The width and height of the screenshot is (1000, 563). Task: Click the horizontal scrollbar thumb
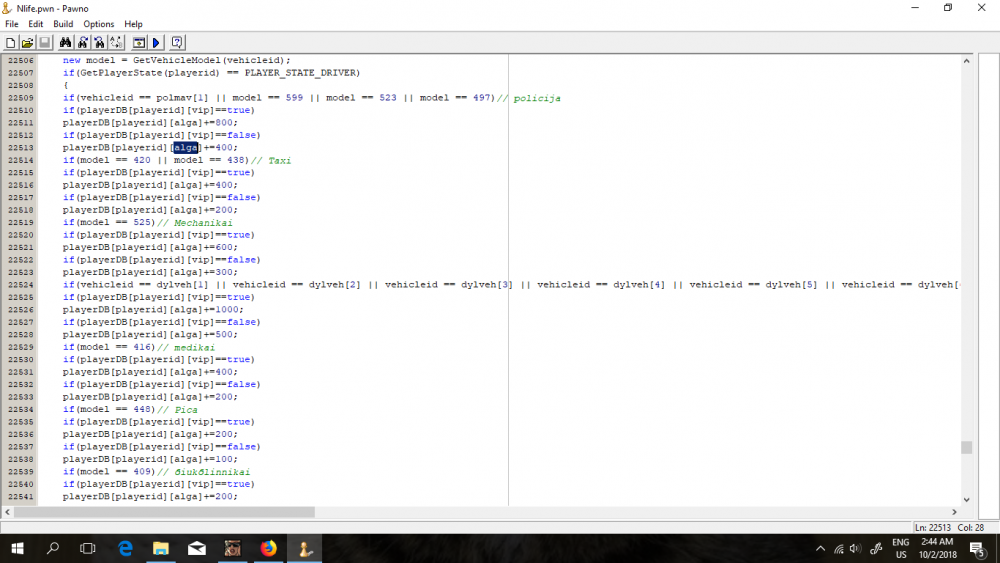click(x=164, y=512)
